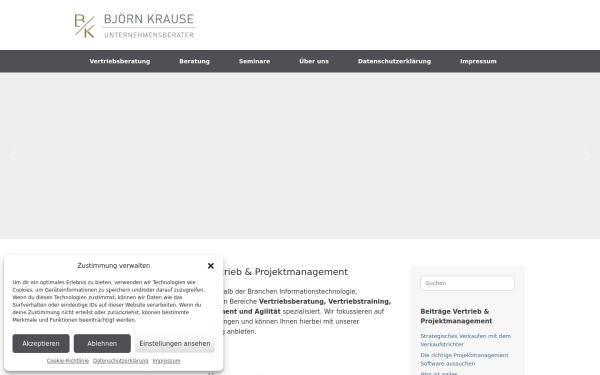Screen dimensions: 600x375
Task: Focus the Suchen search field
Action: (x=467, y=283)
